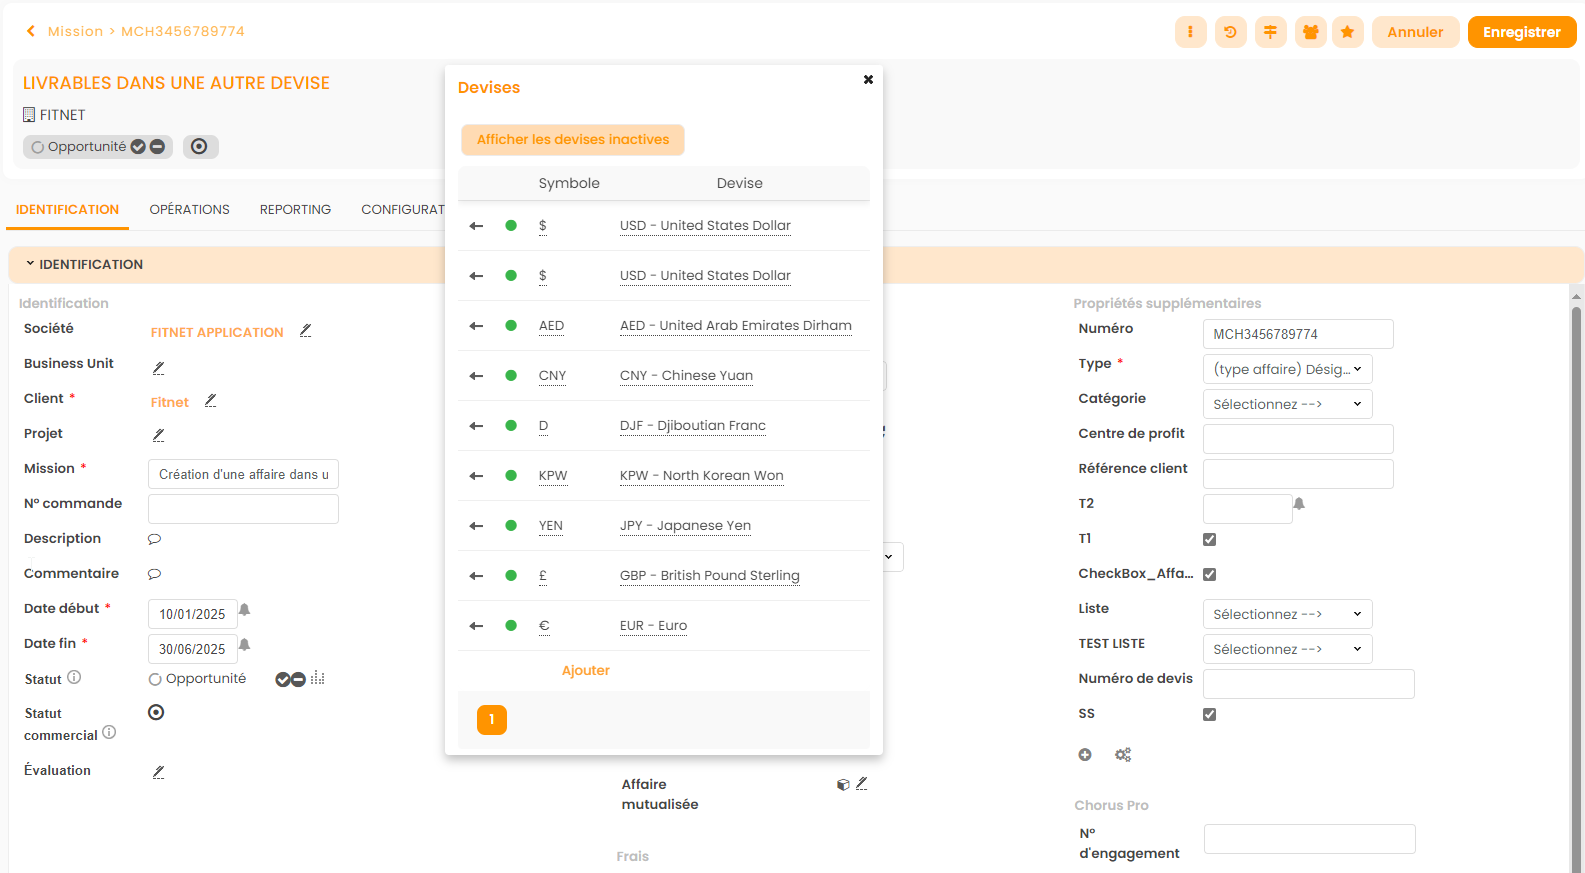Viewport: 1585px width, 873px height.
Task: Click the green status dot for GBP
Action: (511, 576)
